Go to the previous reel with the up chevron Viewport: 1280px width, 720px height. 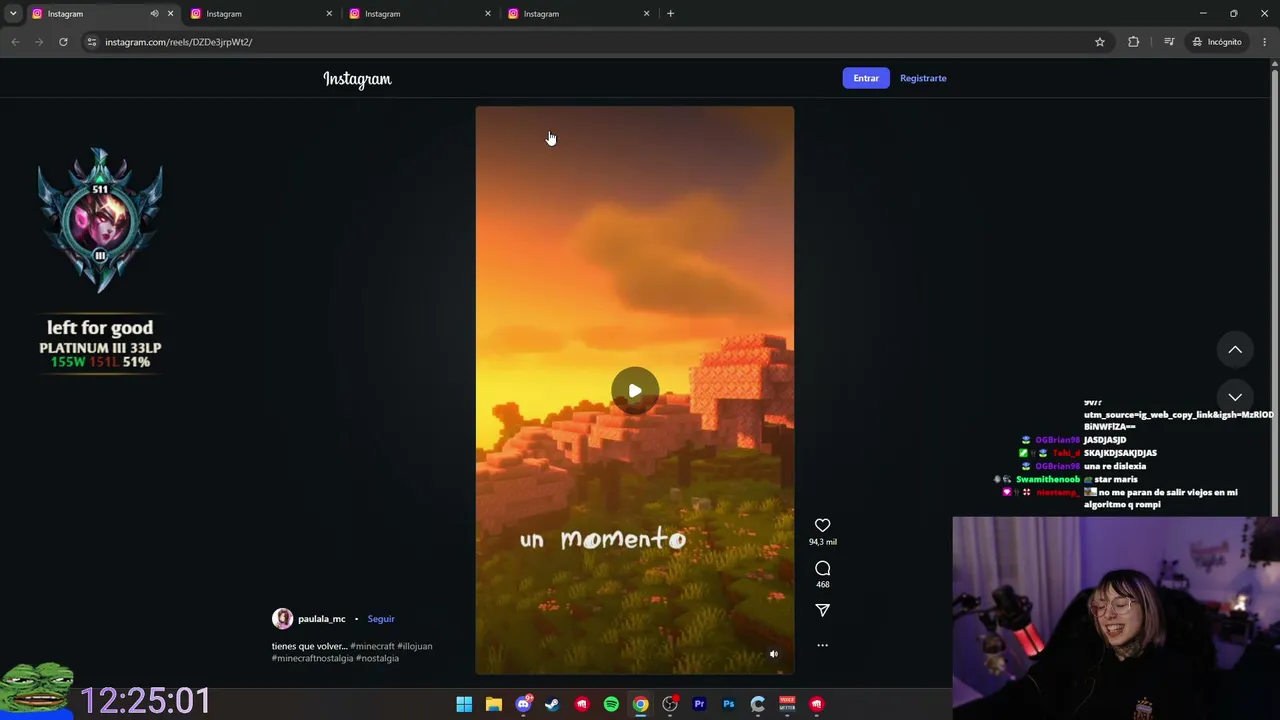pyautogui.click(x=1235, y=349)
